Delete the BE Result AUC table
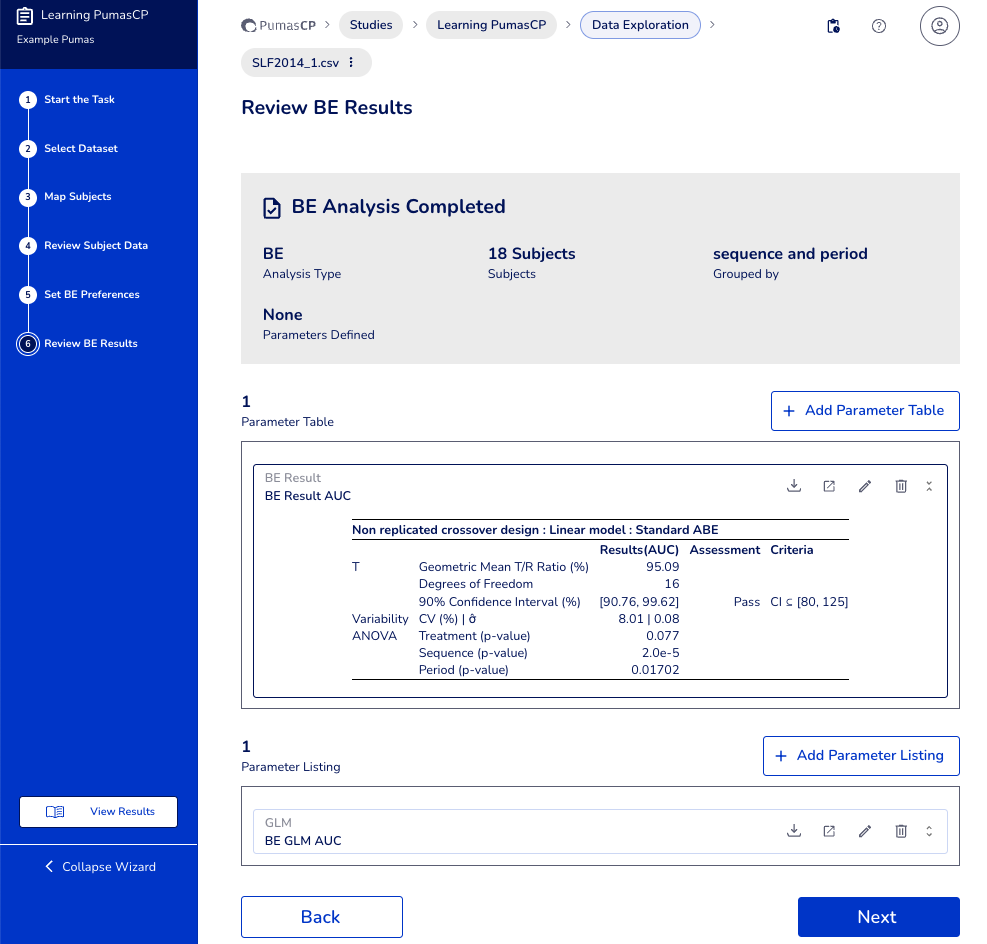Image resolution: width=987 pixels, height=944 pixels. 901,486
